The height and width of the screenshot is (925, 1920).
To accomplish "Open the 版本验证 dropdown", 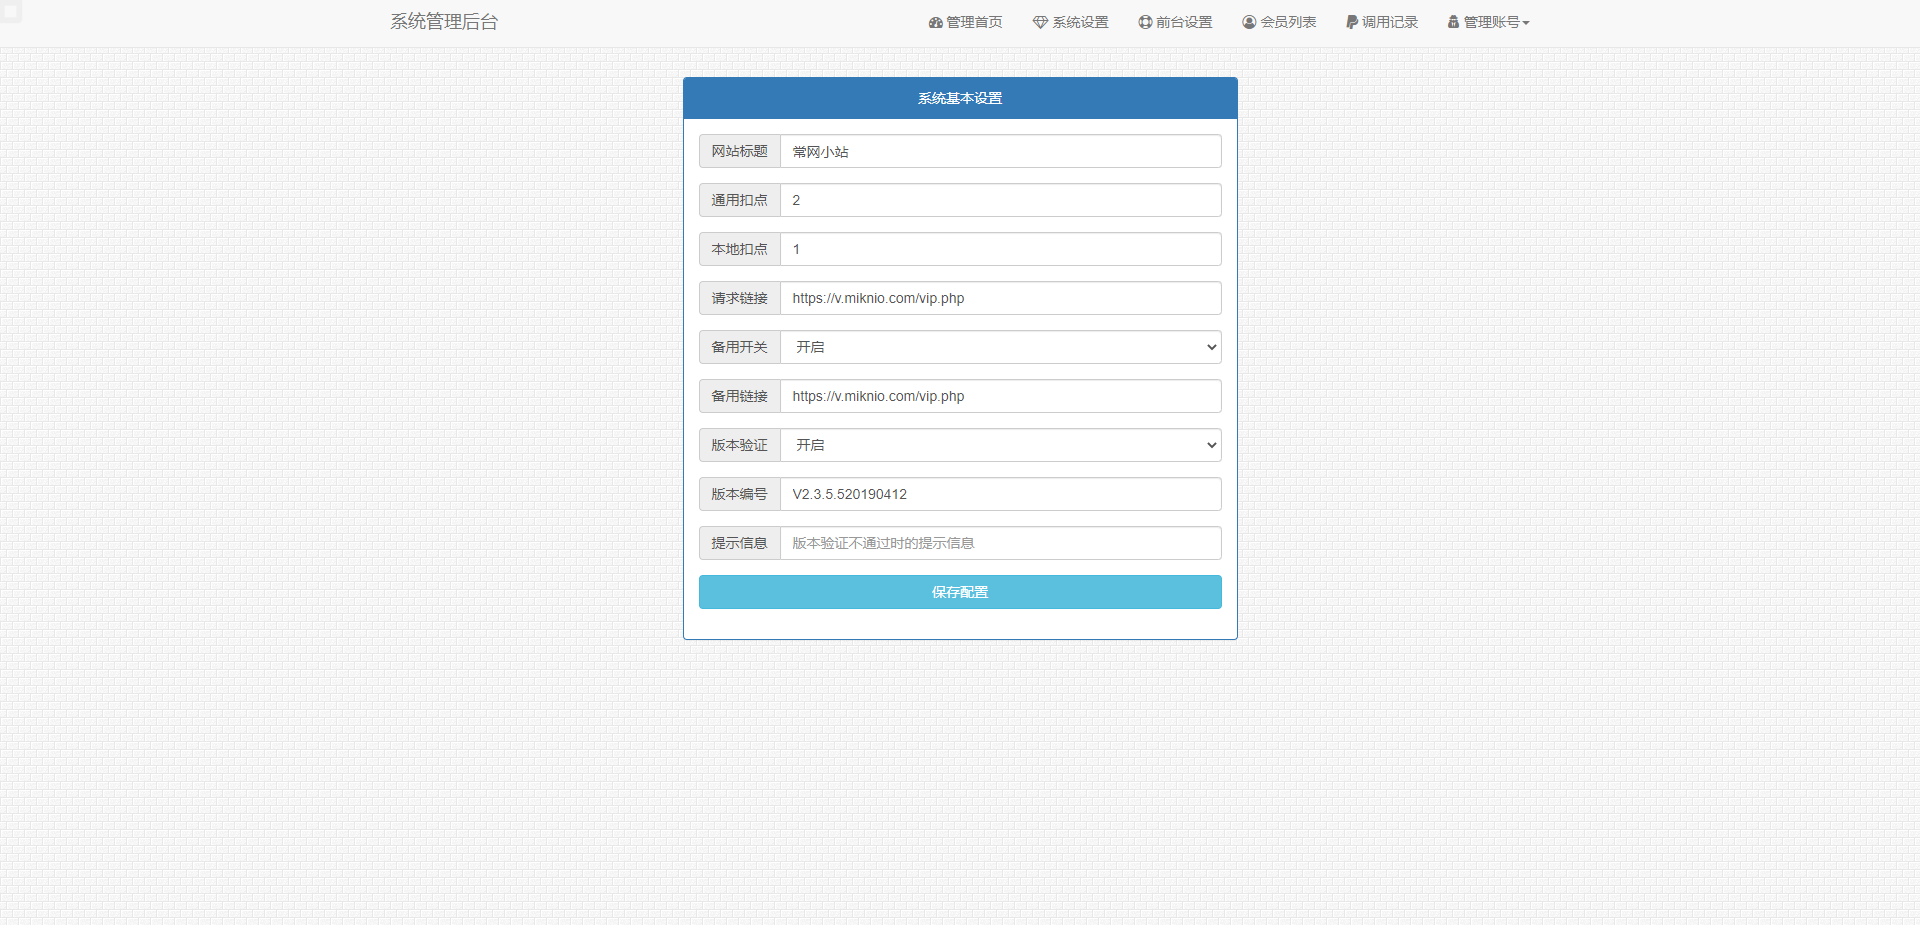I will (x=1000, y=445).
